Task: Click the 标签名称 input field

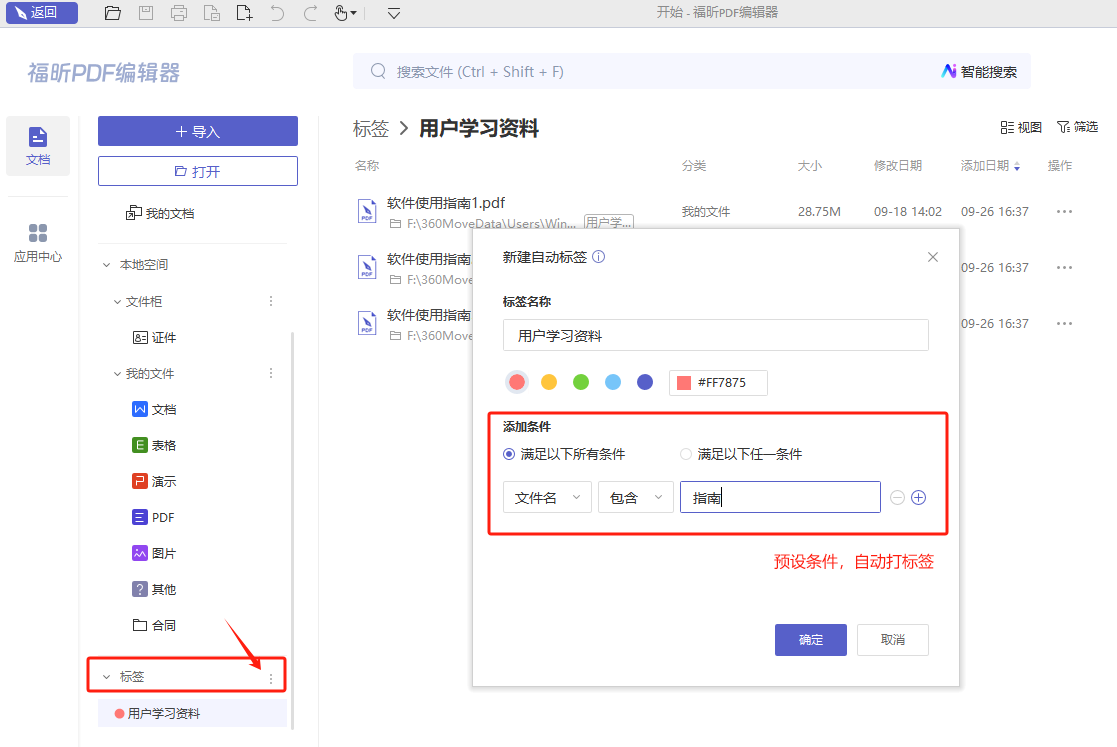Action: [x=715, y=336]
